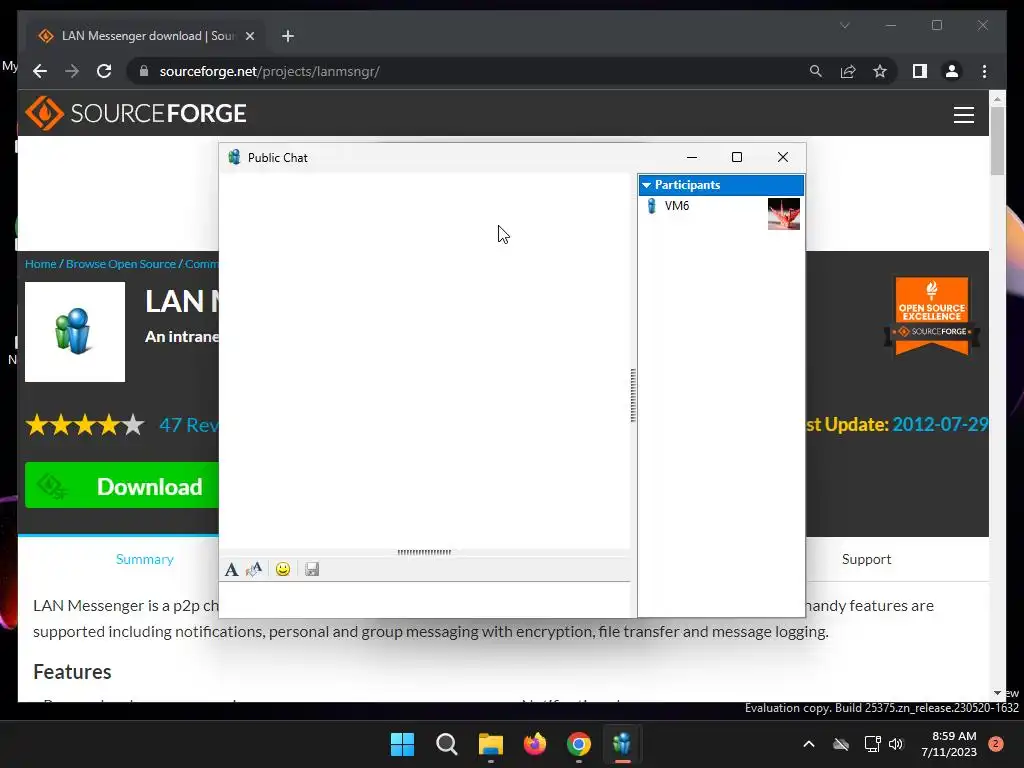Click the message input field in Public Chat
The height and width of the screenshot is (768, 1024).
pyautogui.click(x=425, y=599)
